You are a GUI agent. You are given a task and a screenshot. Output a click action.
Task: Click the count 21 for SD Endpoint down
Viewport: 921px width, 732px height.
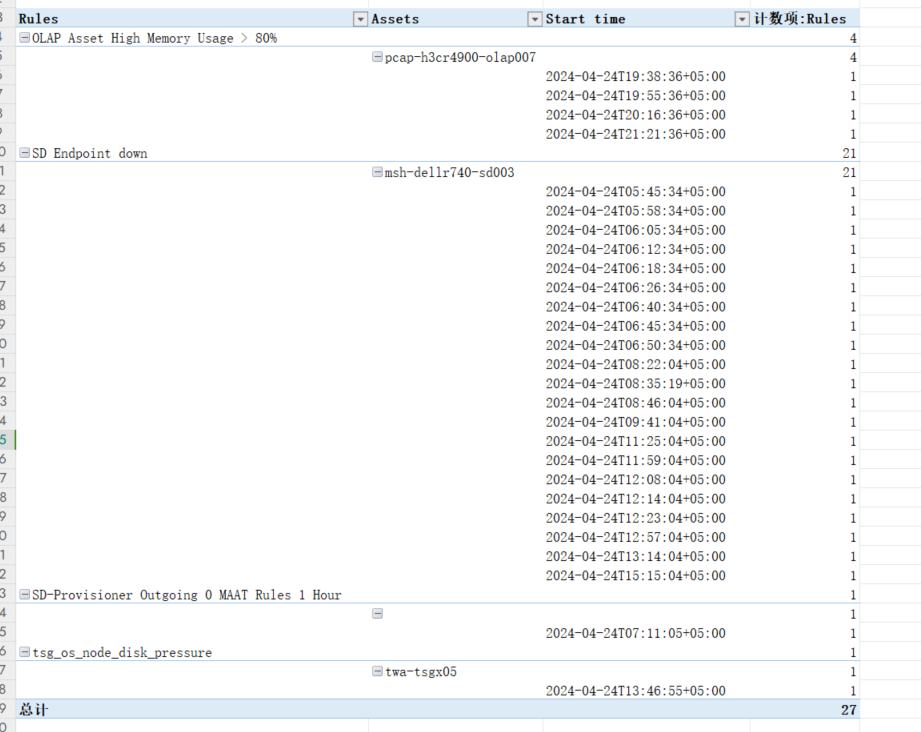[848, 153]
